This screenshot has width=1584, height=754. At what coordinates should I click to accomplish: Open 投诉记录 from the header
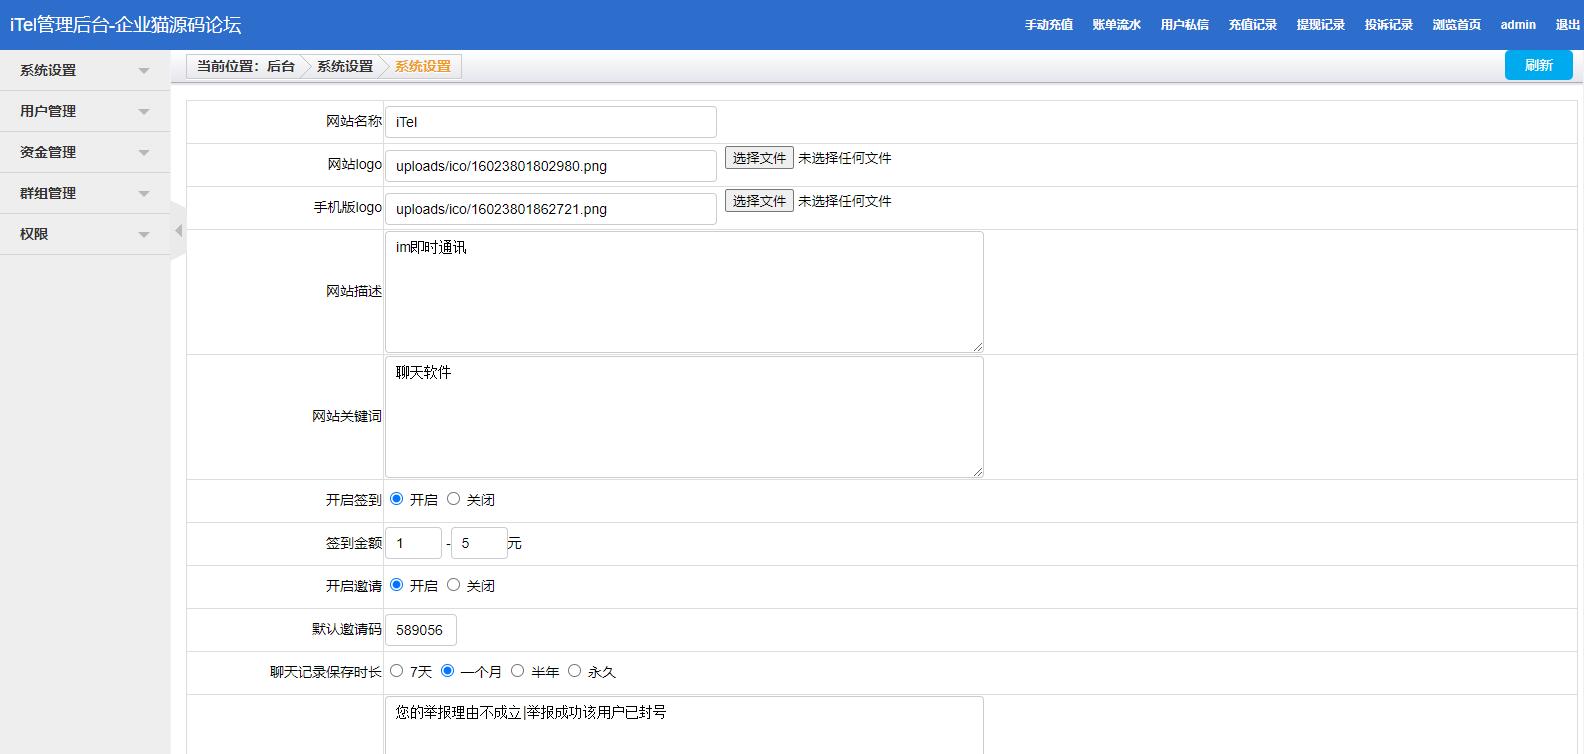[1388, 25]
